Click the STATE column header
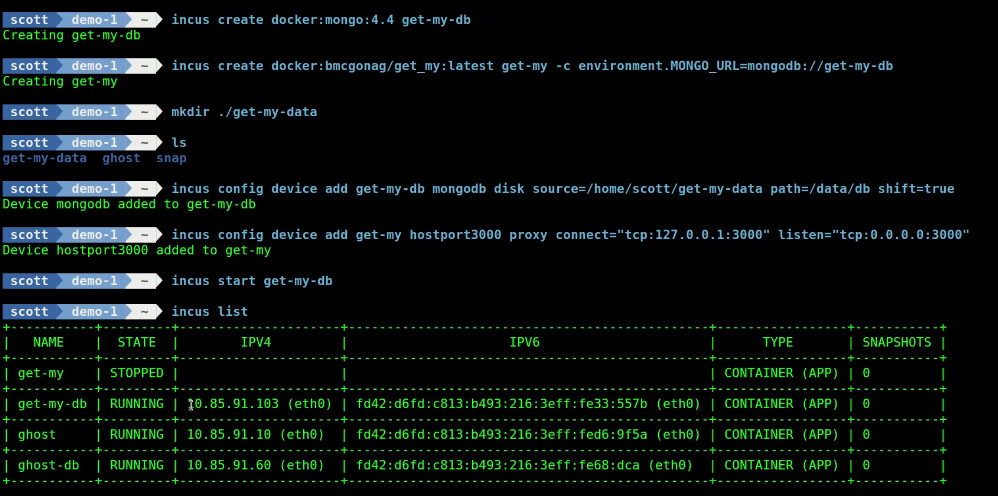The height and width of the screenshot is (496, 998). click(136, 342)
